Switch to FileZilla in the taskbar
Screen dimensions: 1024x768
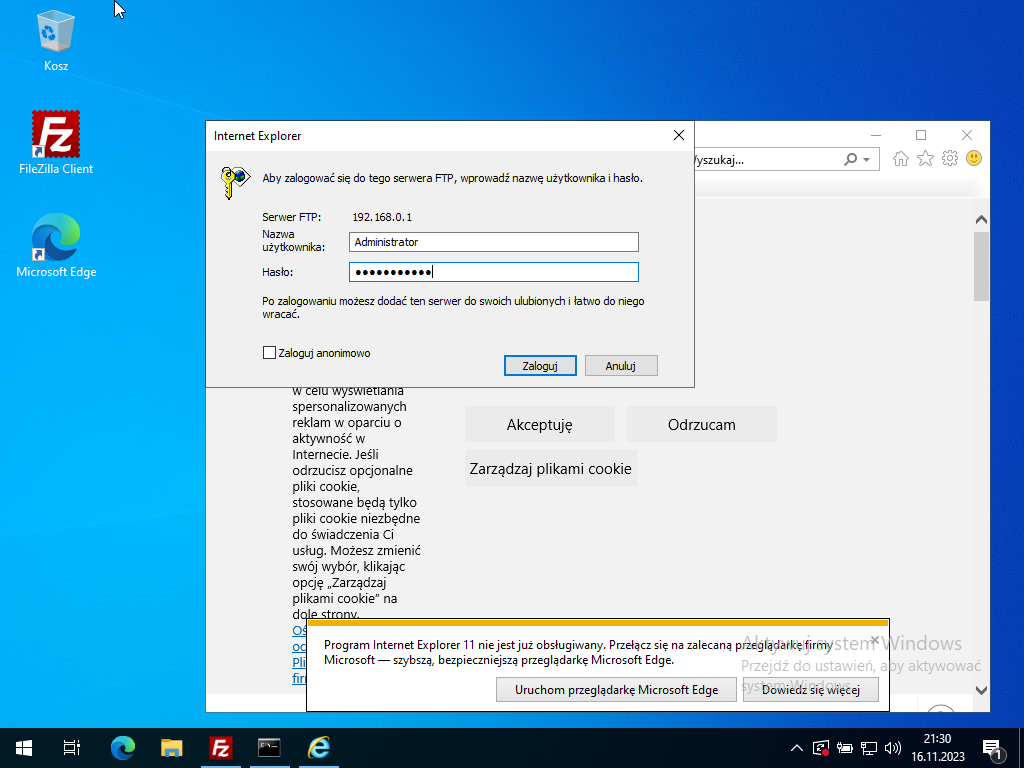[x=221, y=748]
